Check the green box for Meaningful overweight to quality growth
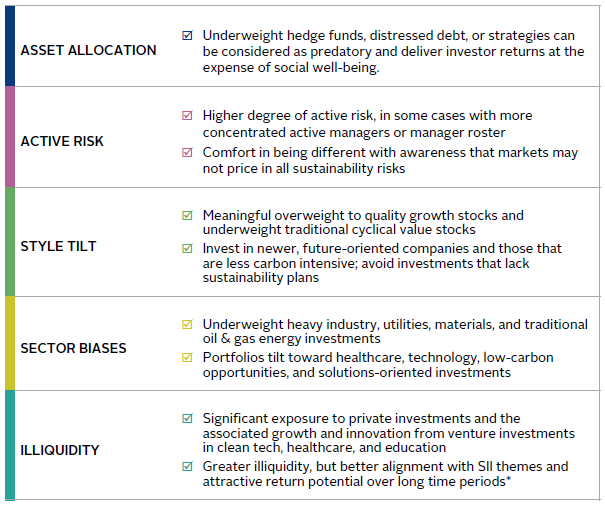This screenshot has height=506, width=605. pyautogui.click(x=187, y=215)
